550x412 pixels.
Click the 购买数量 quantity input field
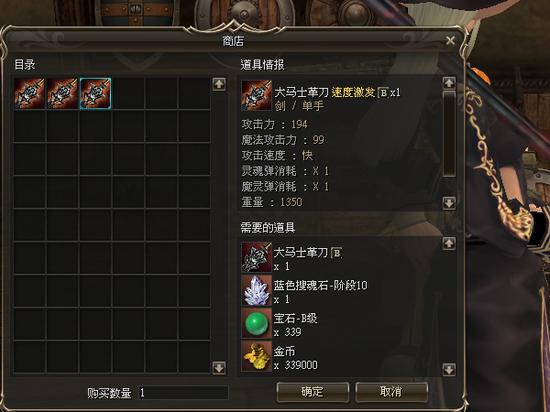pyautogui.click(x=183, y=393)
